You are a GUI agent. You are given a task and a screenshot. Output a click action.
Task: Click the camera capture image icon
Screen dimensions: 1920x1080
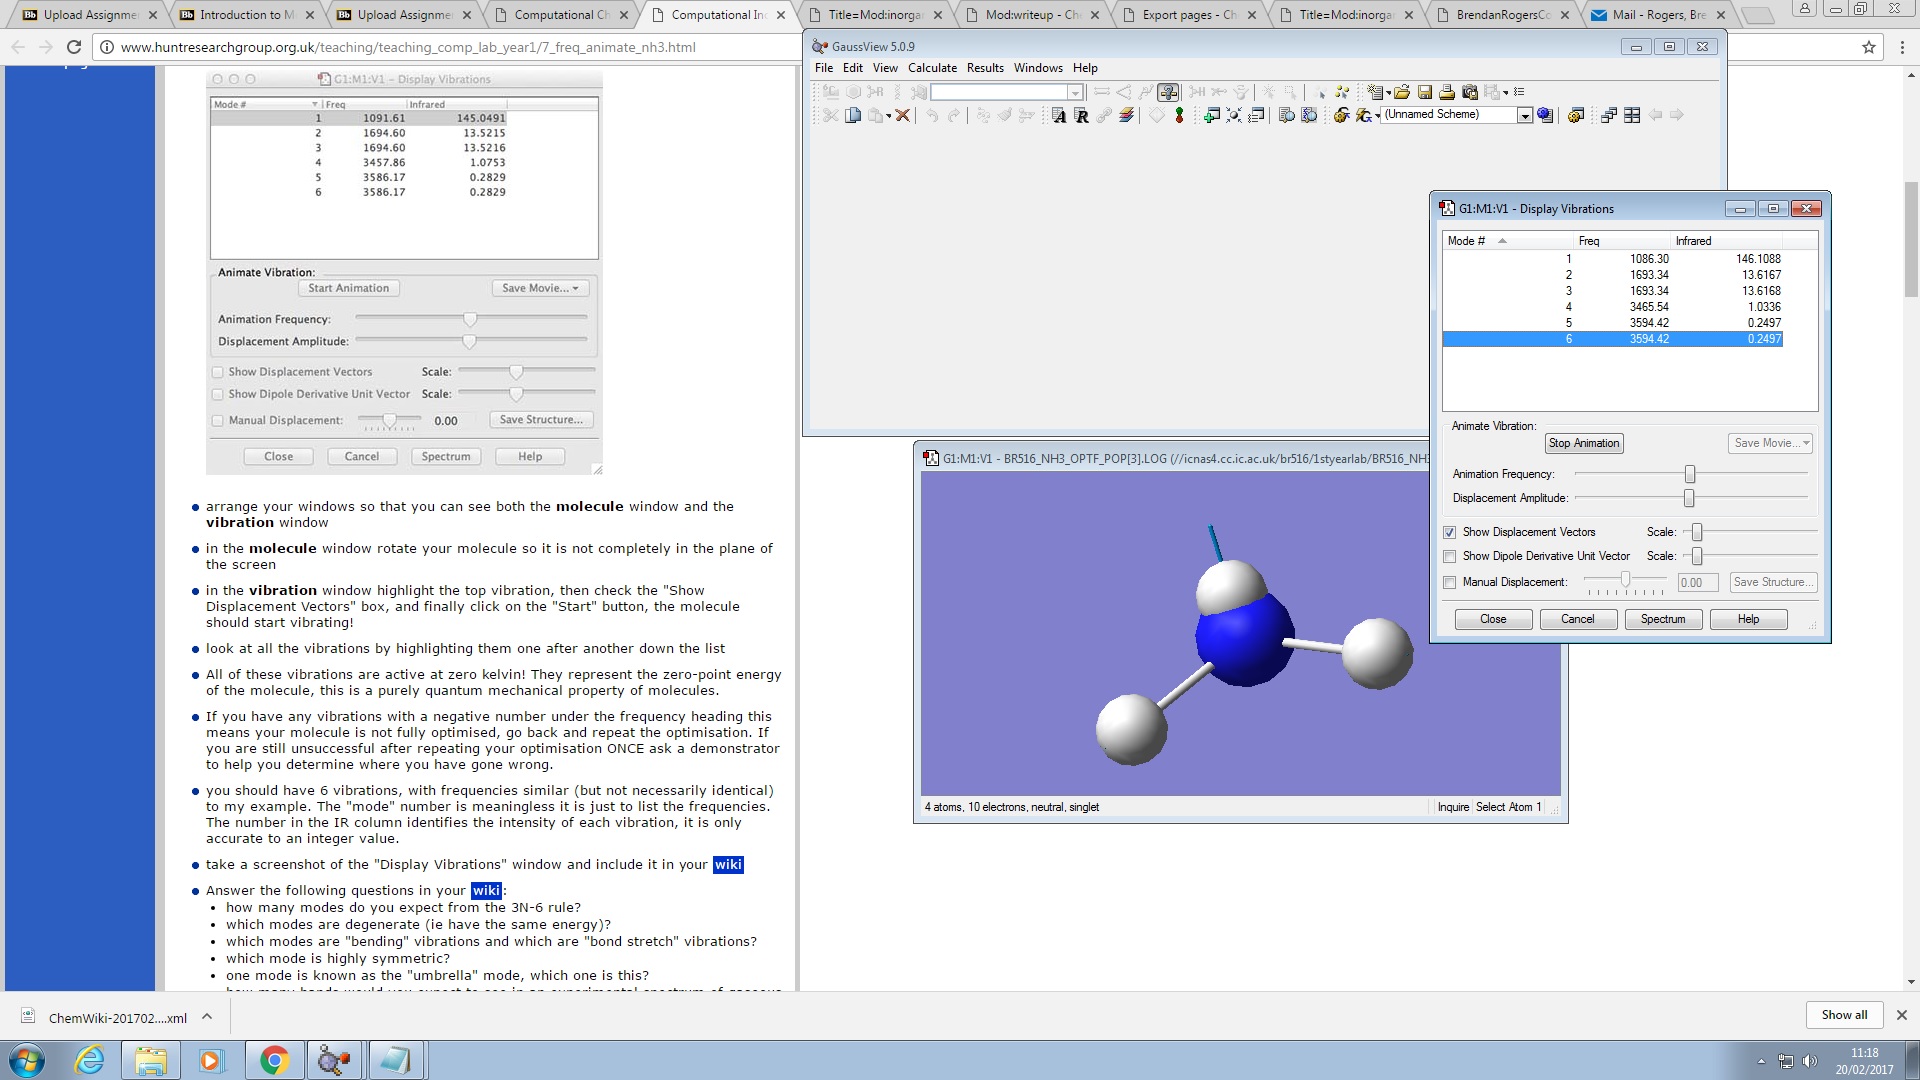pos(1470,92)
